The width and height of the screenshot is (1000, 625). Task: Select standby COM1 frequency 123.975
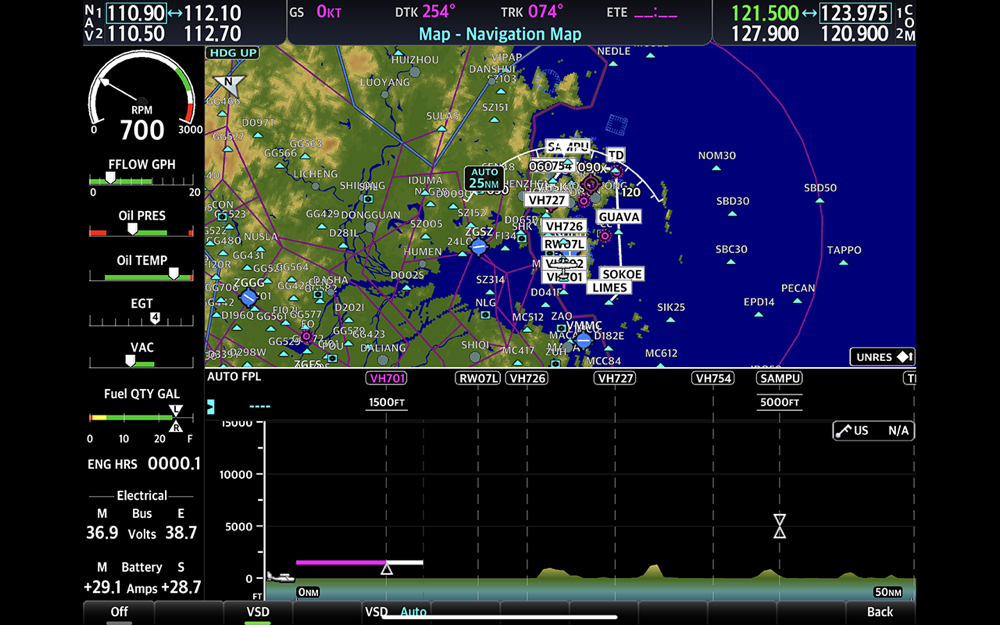click(x=855, y=13)
